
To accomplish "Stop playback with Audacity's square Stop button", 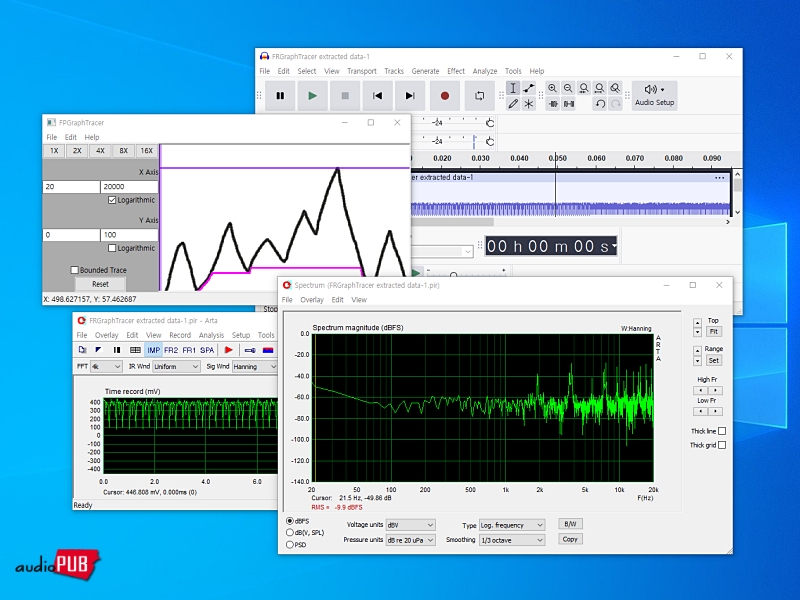I will [345, 95].
